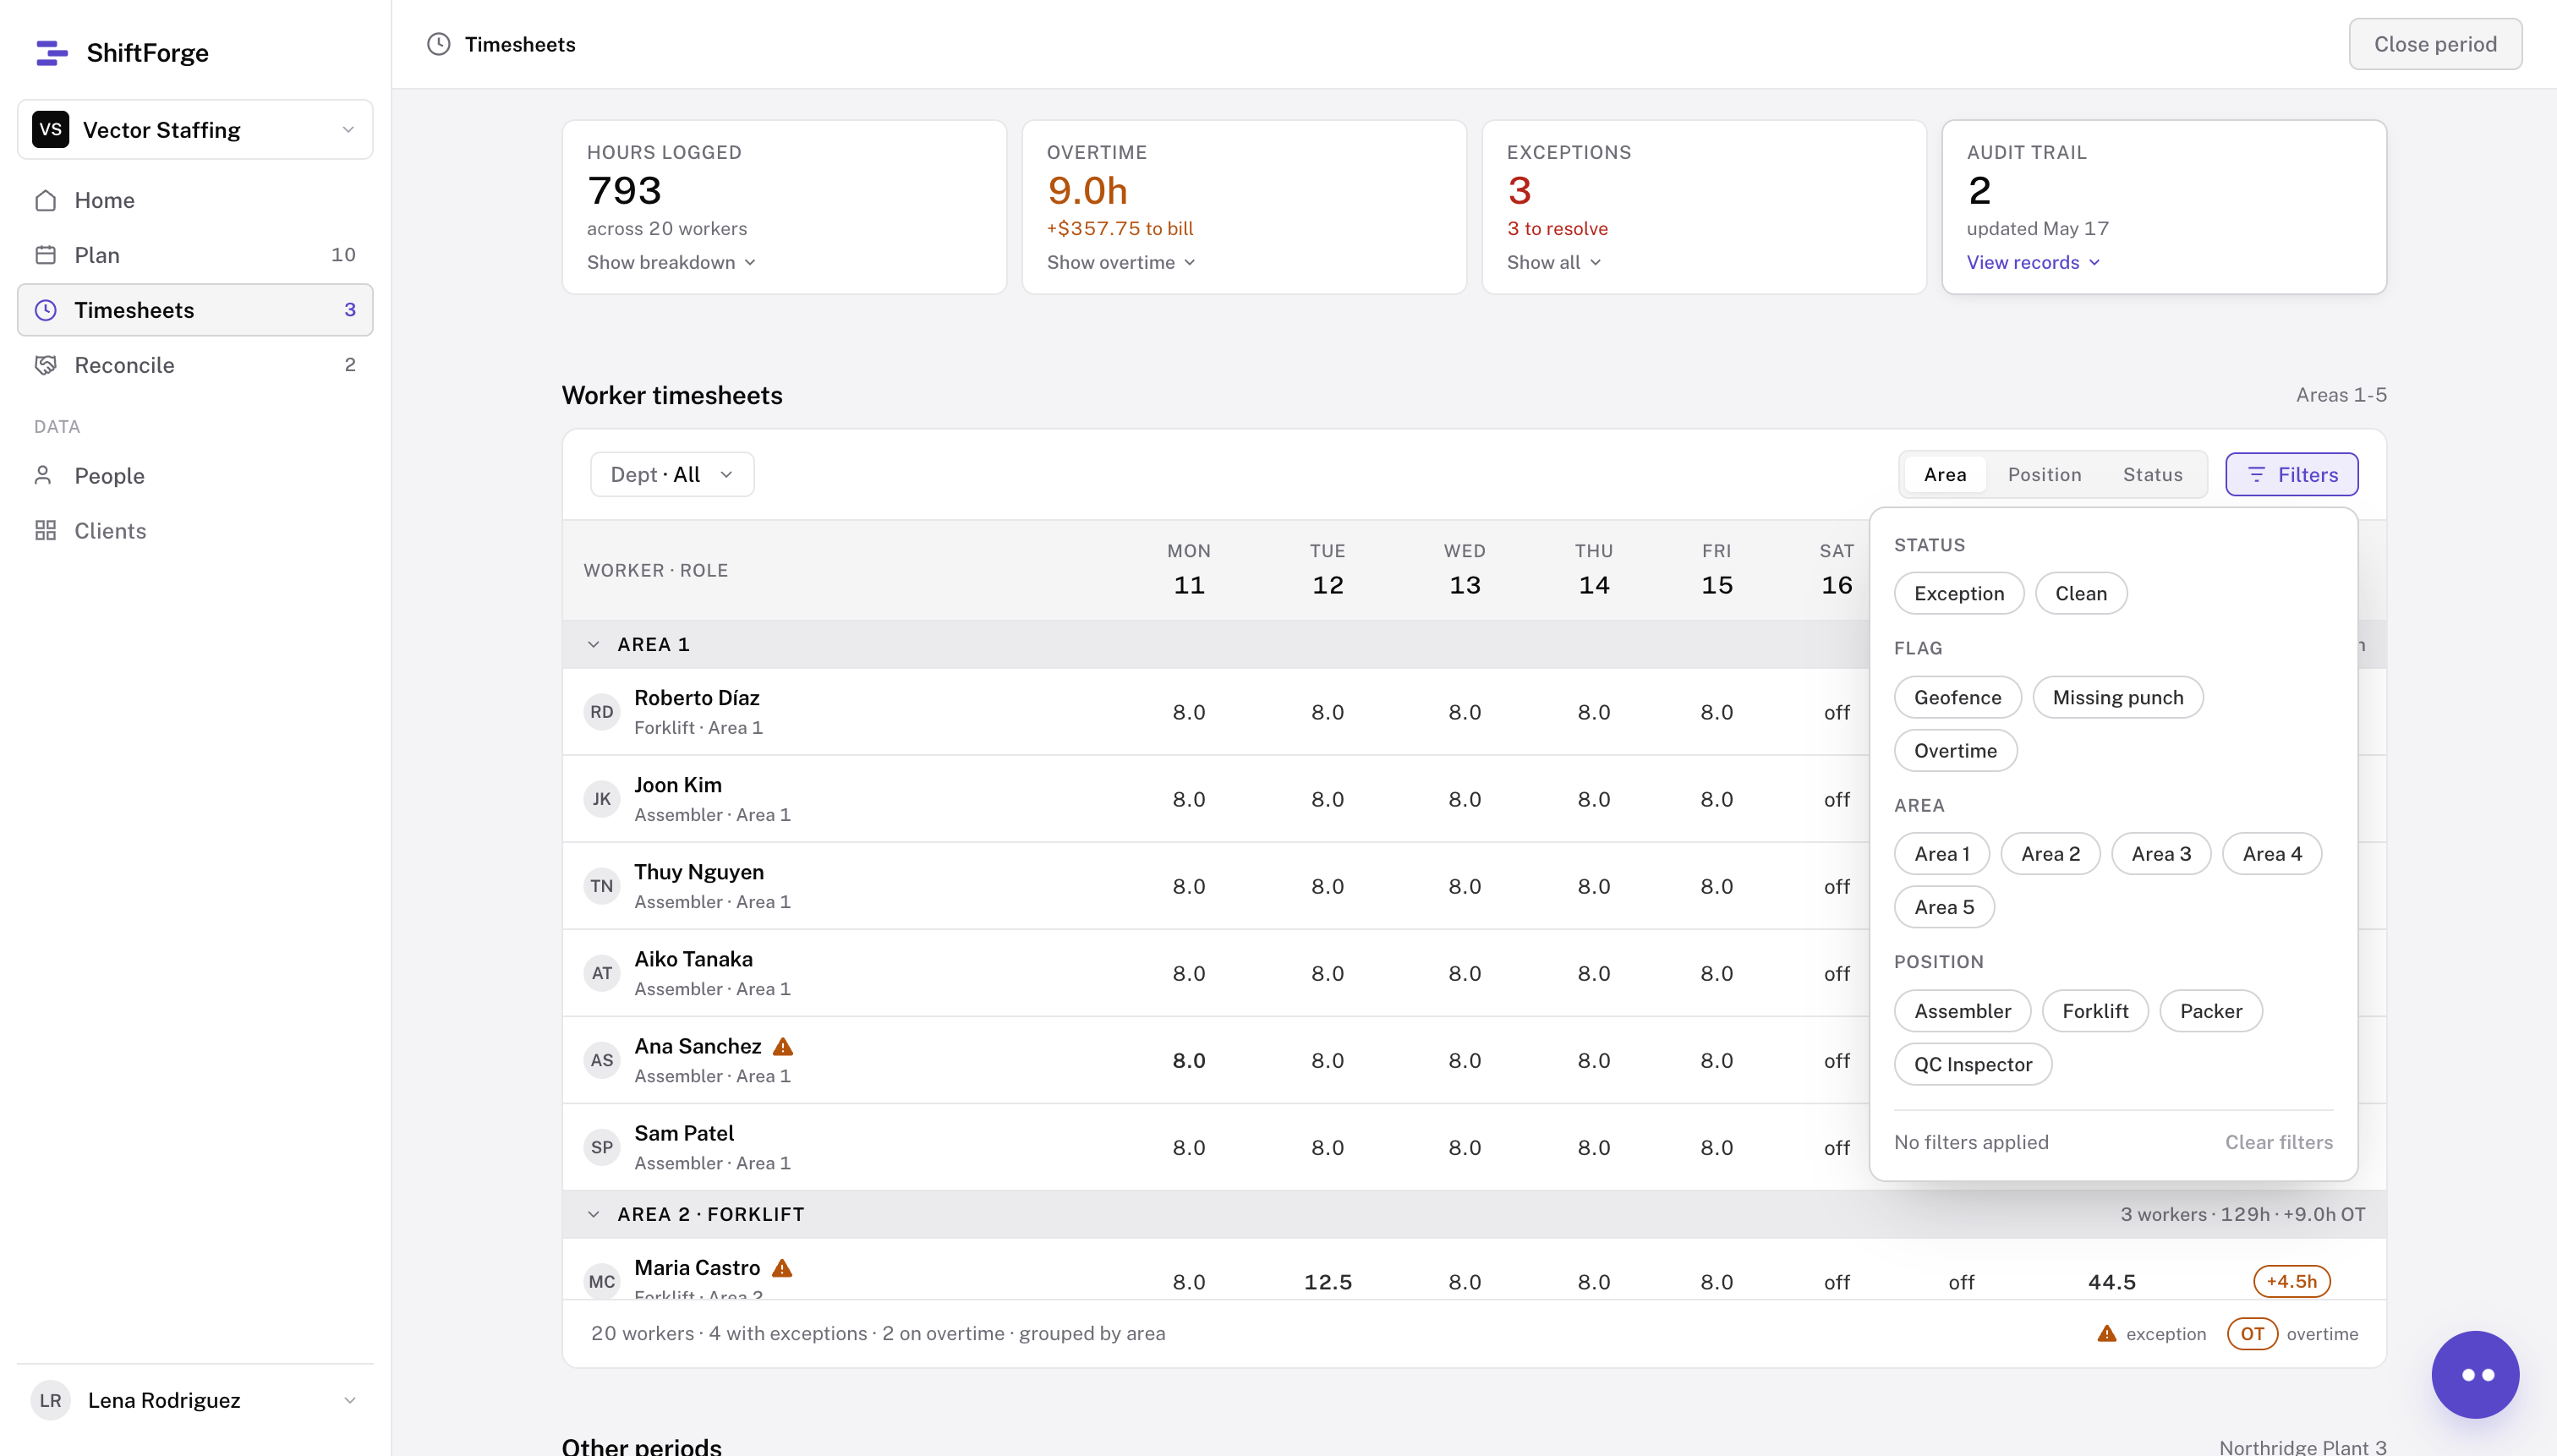Toggle the Area 1 filter chip
Screen dimensions: 2557x1456
point(1941,853)
